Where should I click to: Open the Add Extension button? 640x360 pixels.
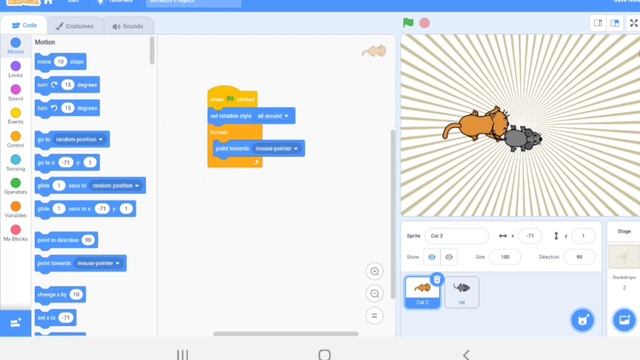click(x=16, y=323)
